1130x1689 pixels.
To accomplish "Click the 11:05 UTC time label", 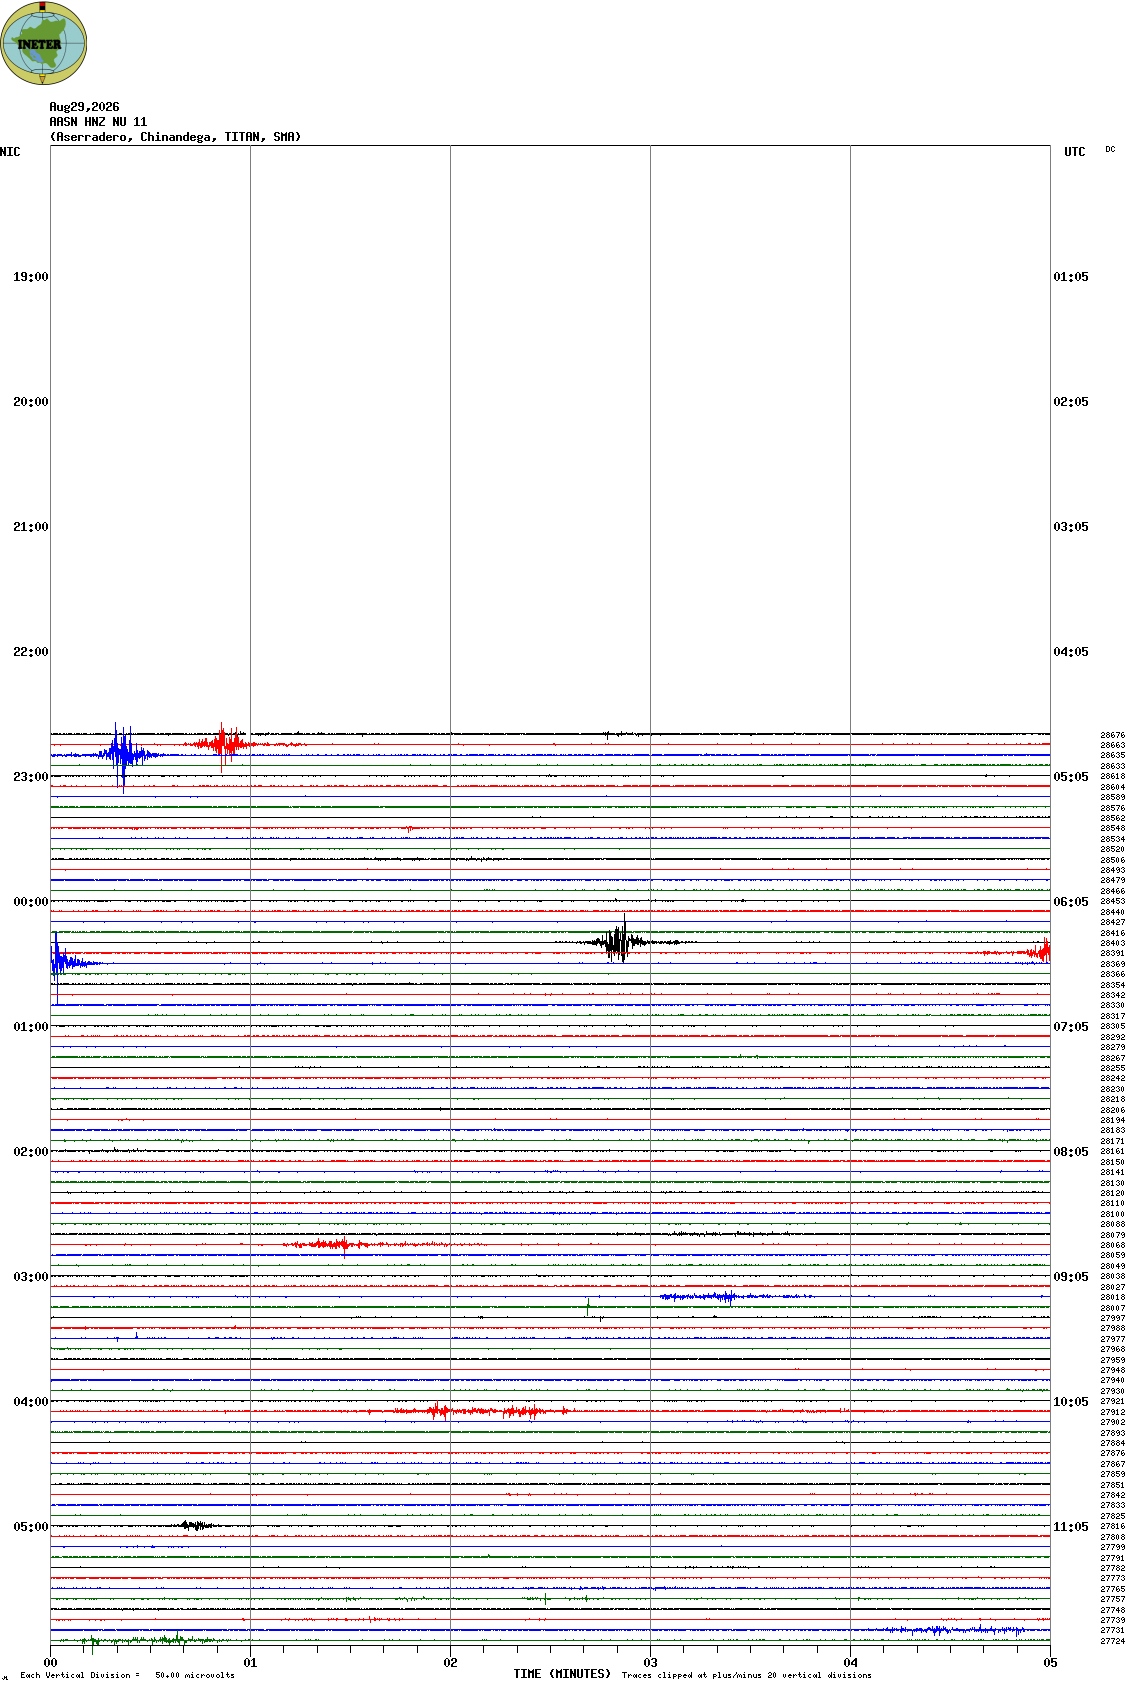I will click(1071, 1527).
